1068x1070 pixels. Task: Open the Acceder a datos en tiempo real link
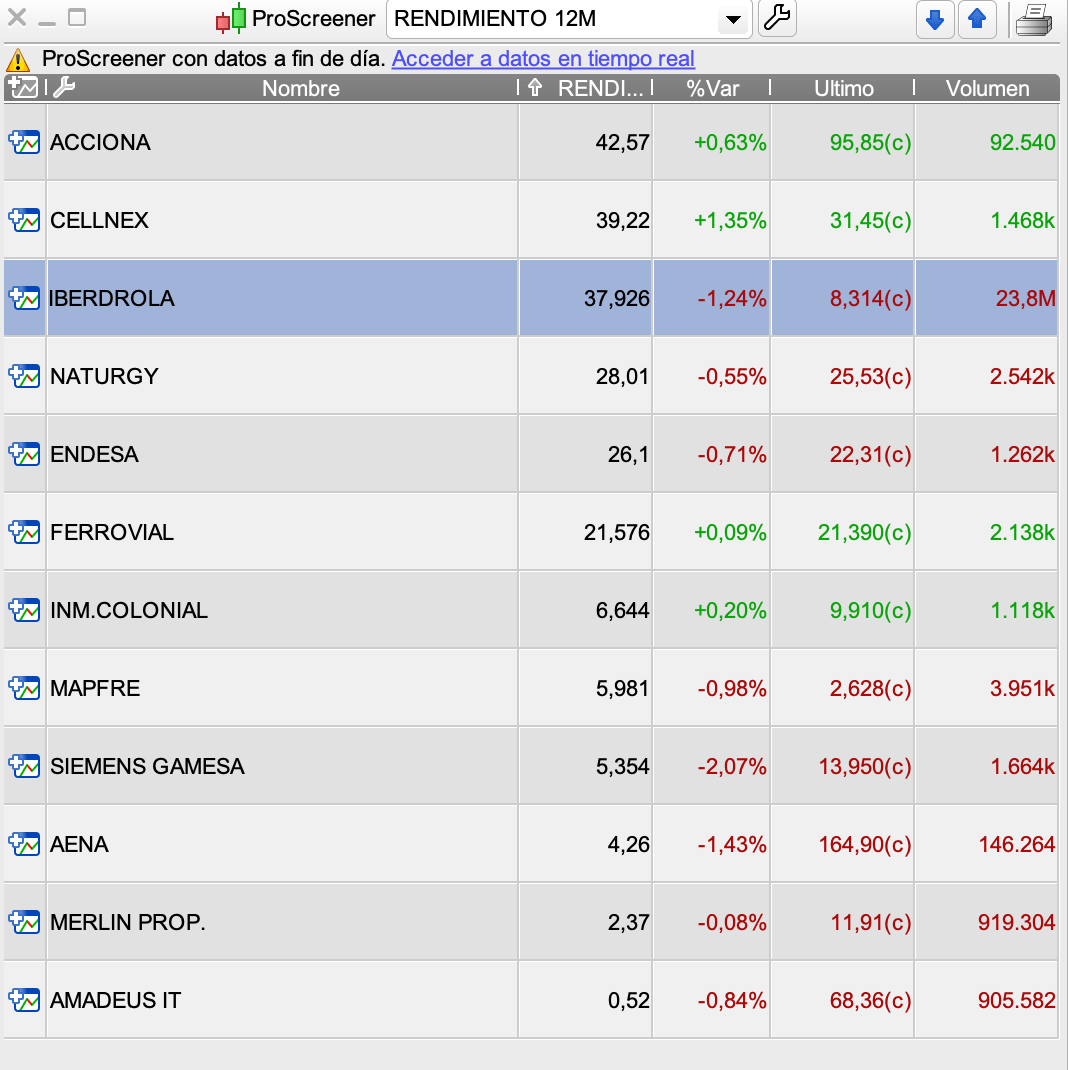coord(543,59)
